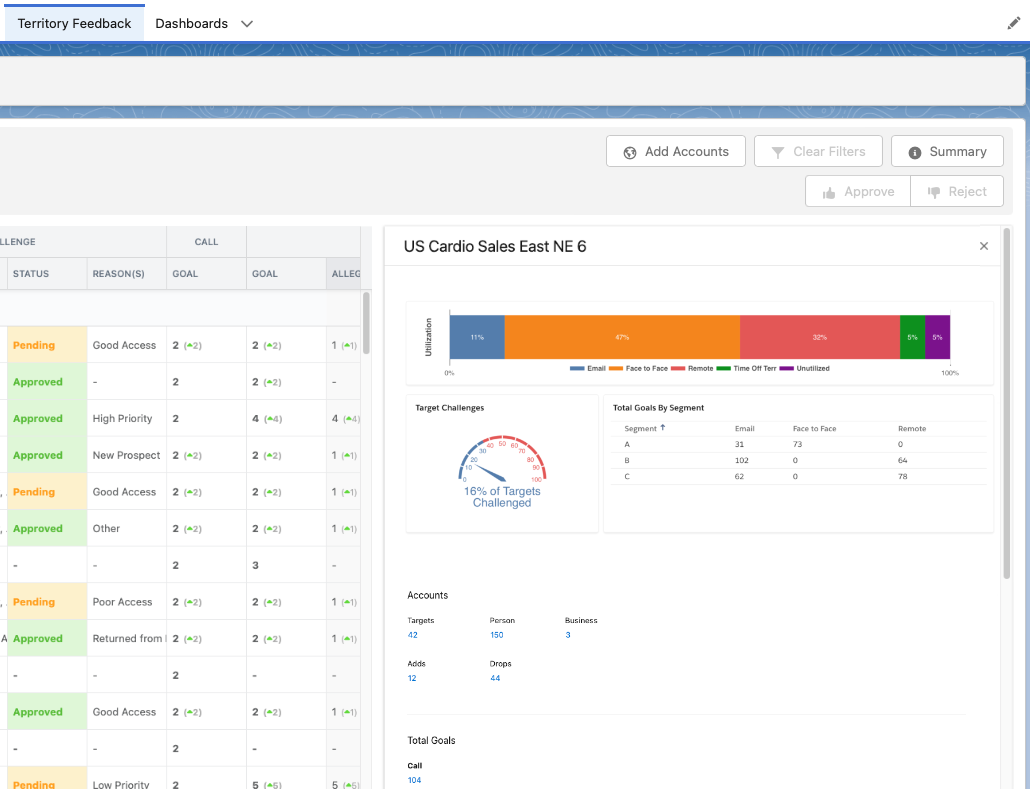1030x789 pixels.
Task: Open the Person count link 150
Action: [496, 635]
